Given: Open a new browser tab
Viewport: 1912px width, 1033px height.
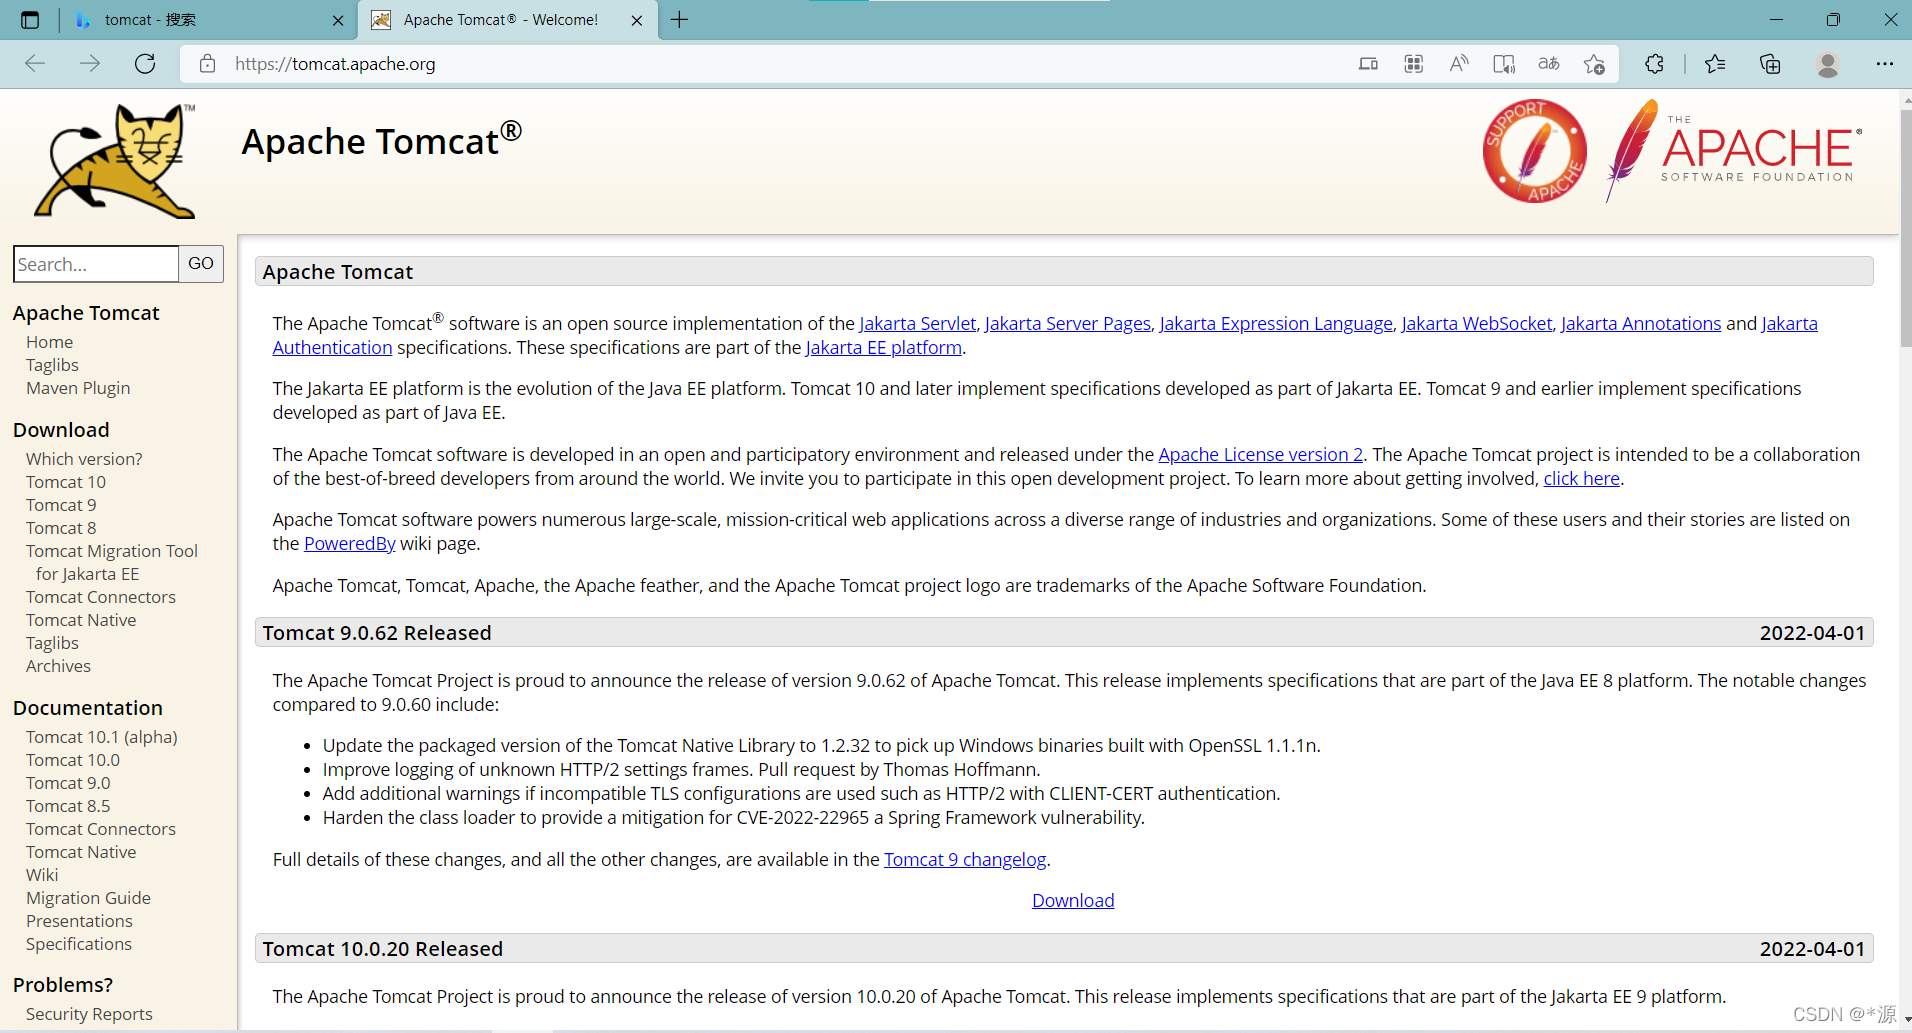Looking at the screenshot, I should click(680, 20).
